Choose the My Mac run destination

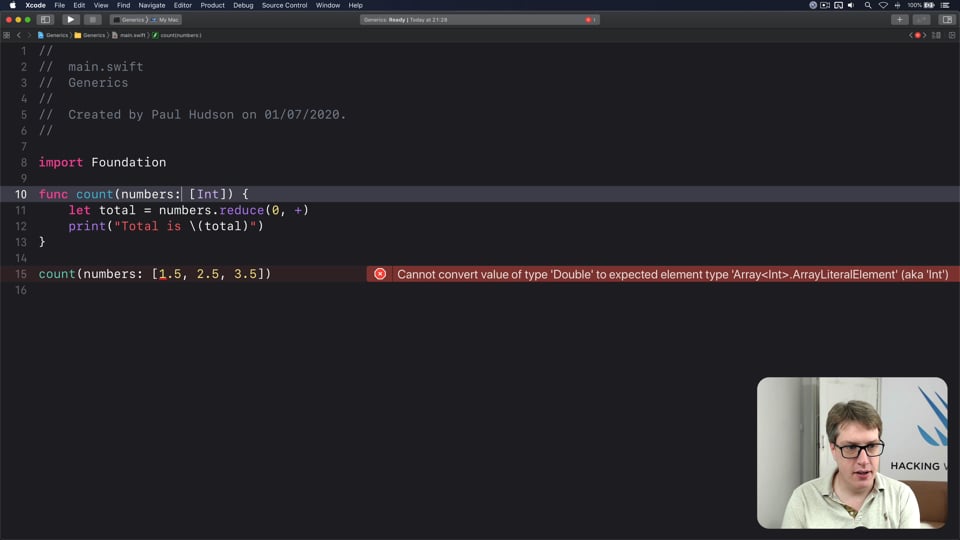tap(166, 20)
